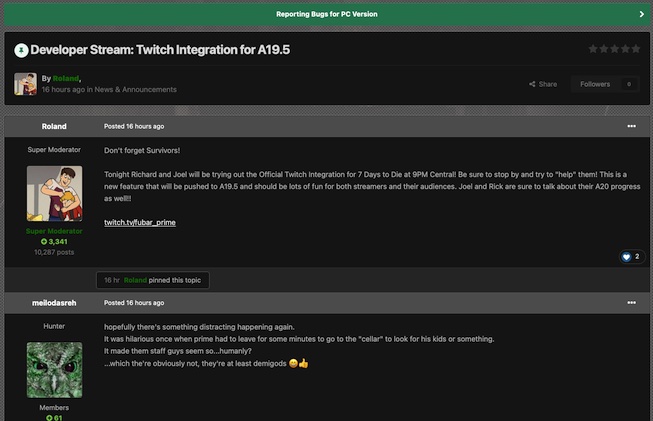
Task: Rate topic with the third star
Action: [613, 48]
